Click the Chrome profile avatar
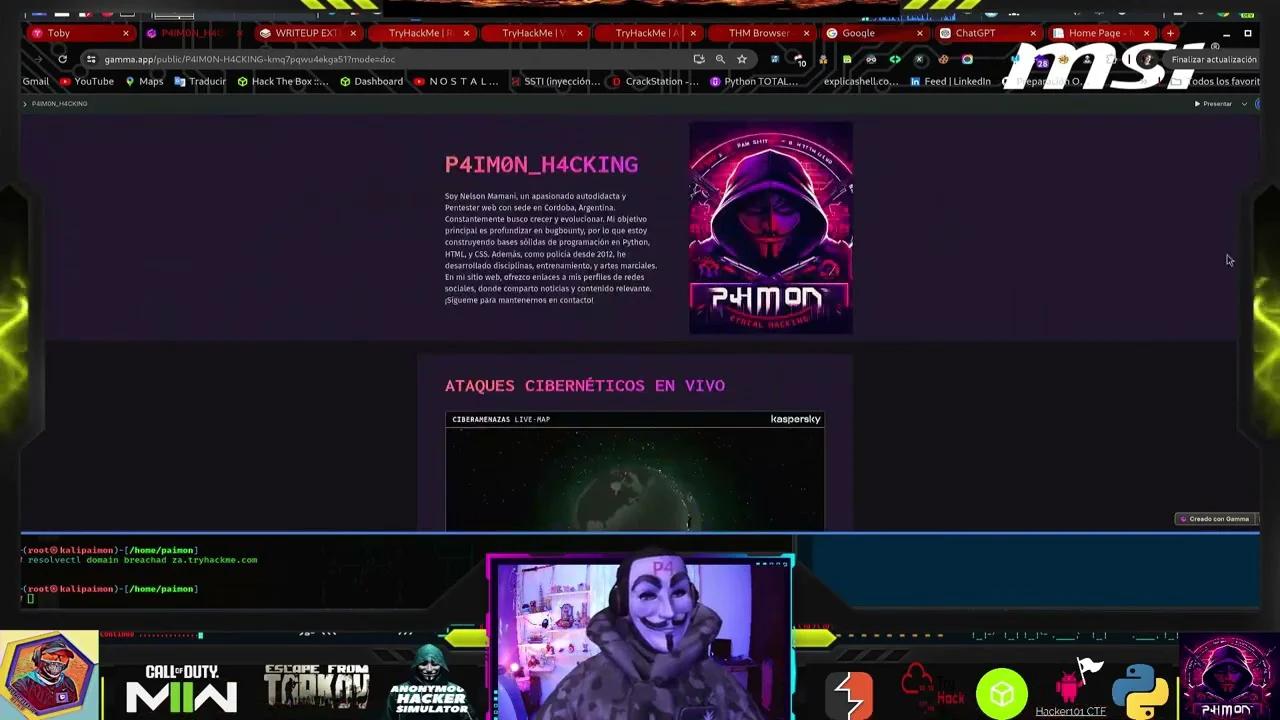The height and width of the screenshot is (720, 1280). (1147, 59)
